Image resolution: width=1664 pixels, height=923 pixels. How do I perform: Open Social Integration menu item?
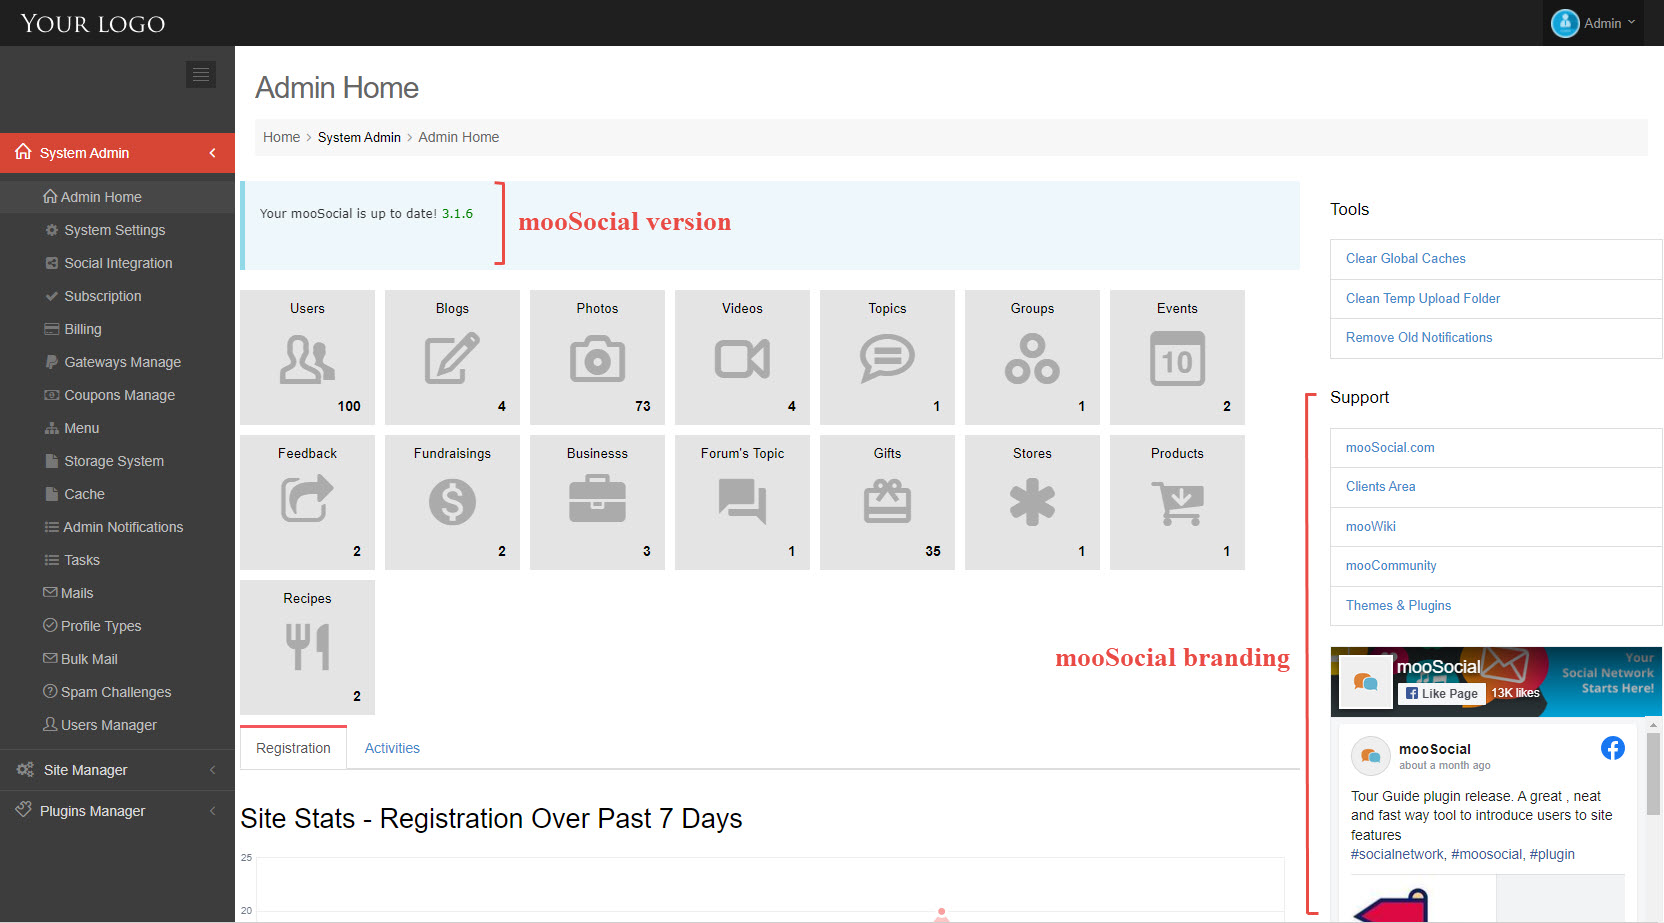point(117,263)
